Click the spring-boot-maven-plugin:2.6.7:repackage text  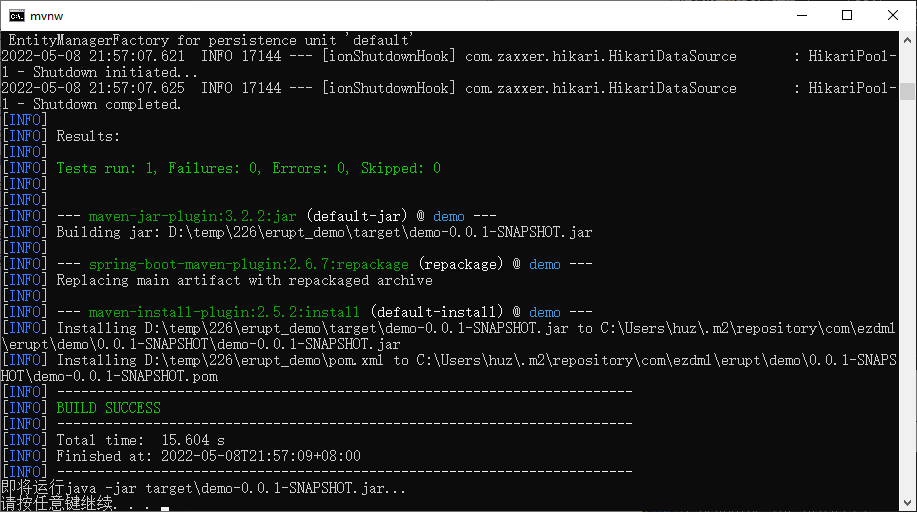click(249, 264)
